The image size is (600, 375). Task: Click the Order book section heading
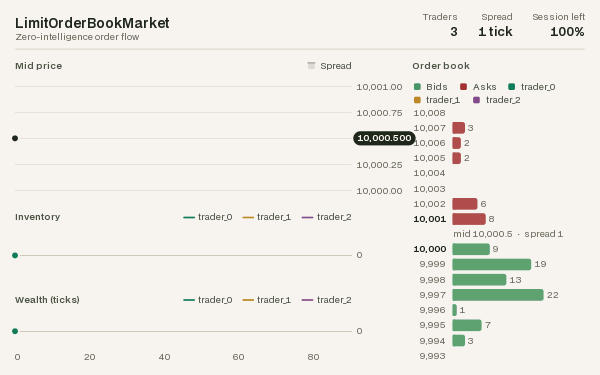(x=441, y=66)
